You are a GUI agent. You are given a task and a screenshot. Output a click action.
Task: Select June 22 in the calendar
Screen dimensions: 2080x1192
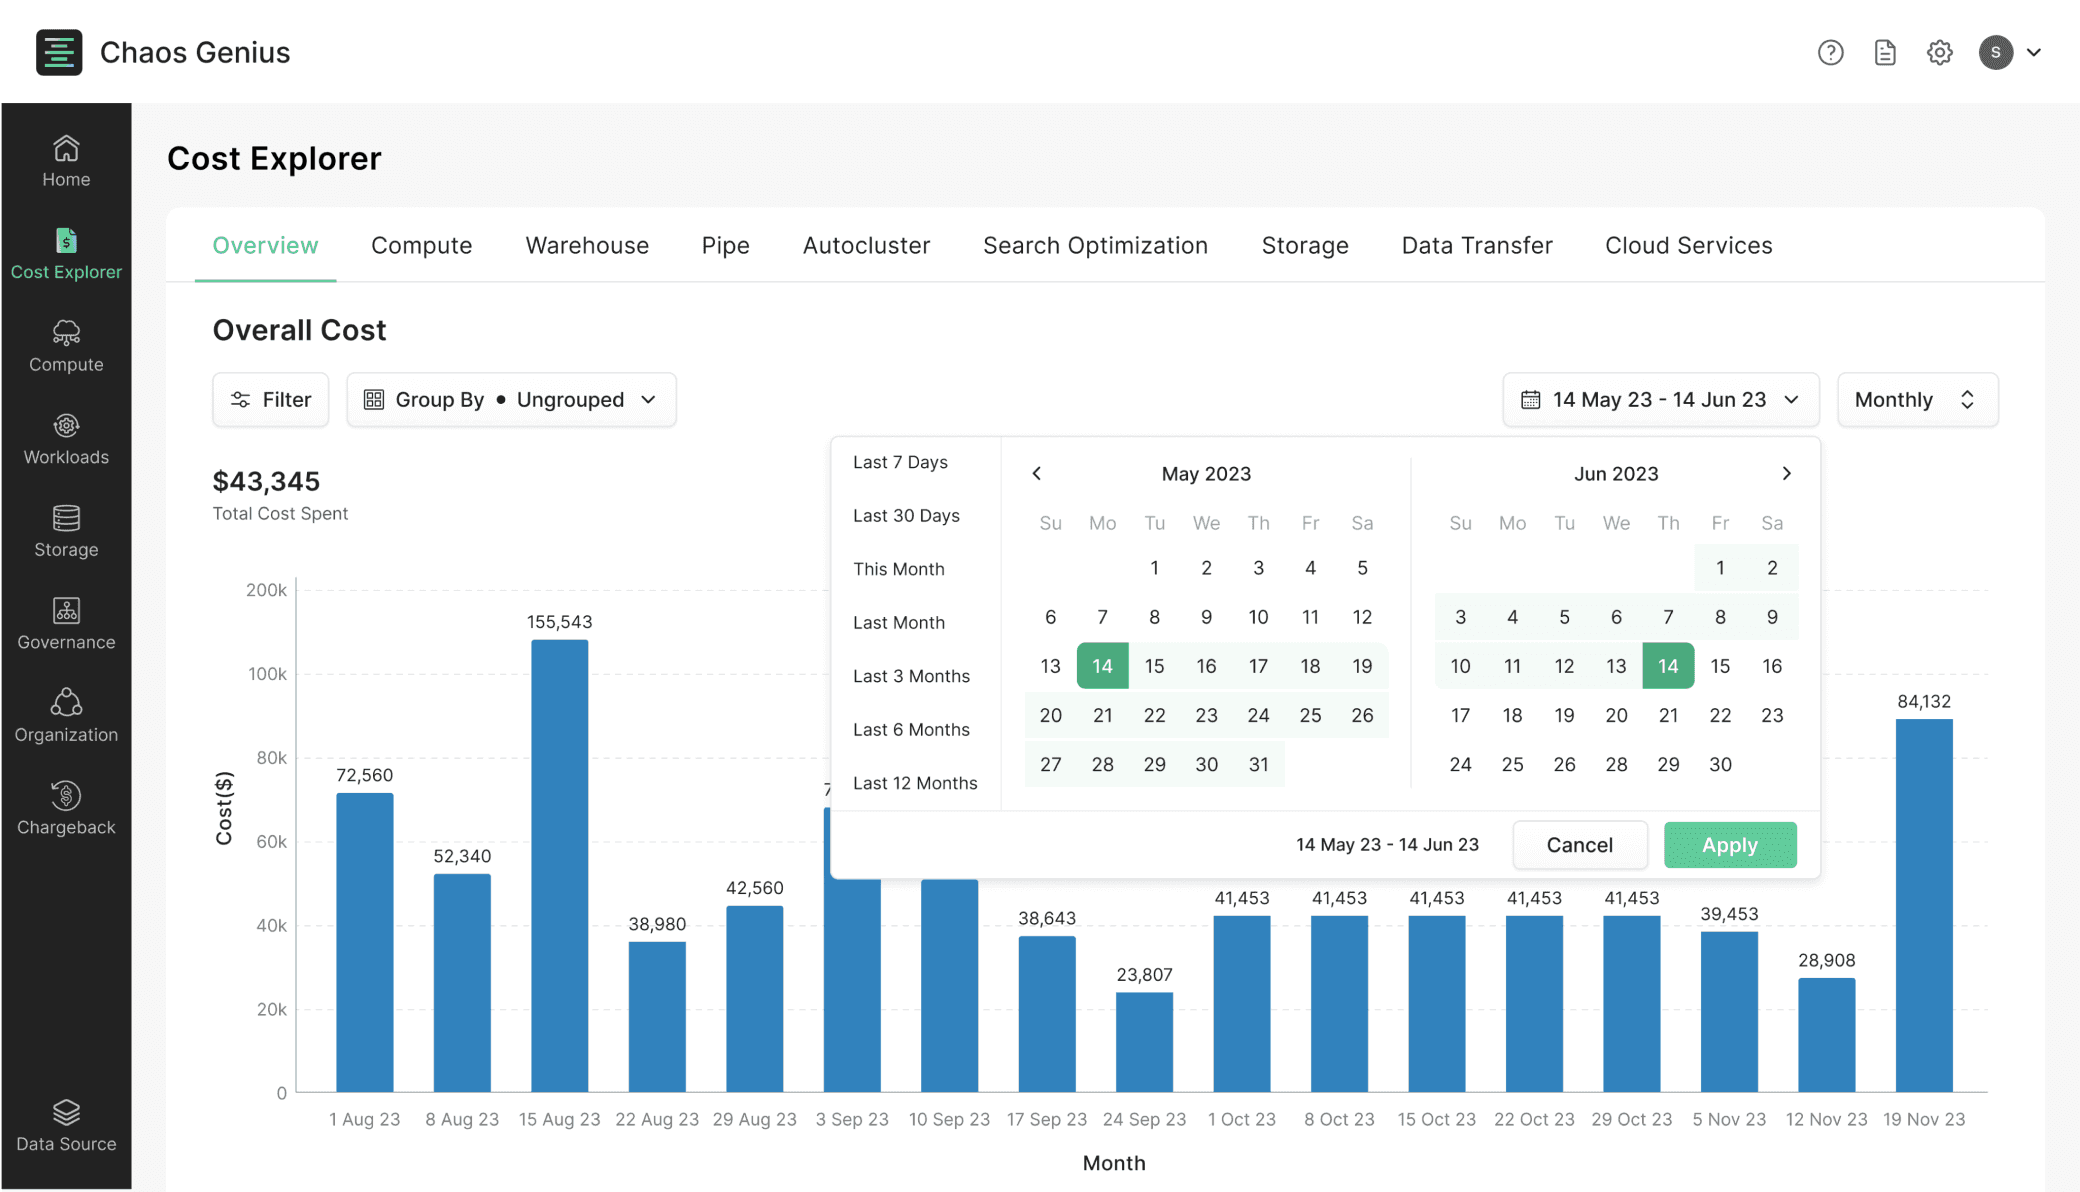1720,715
